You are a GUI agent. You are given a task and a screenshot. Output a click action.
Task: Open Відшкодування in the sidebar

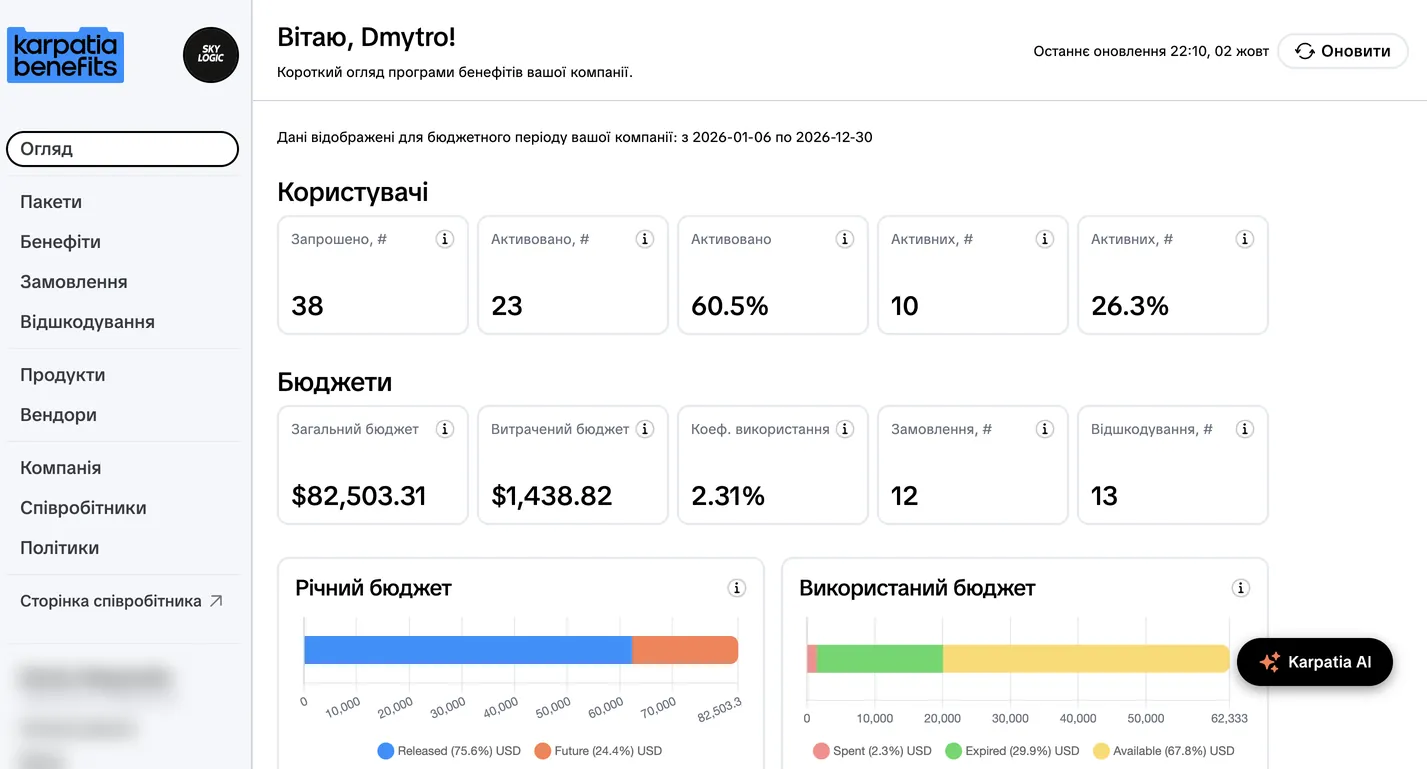click(x=87, y=322)
